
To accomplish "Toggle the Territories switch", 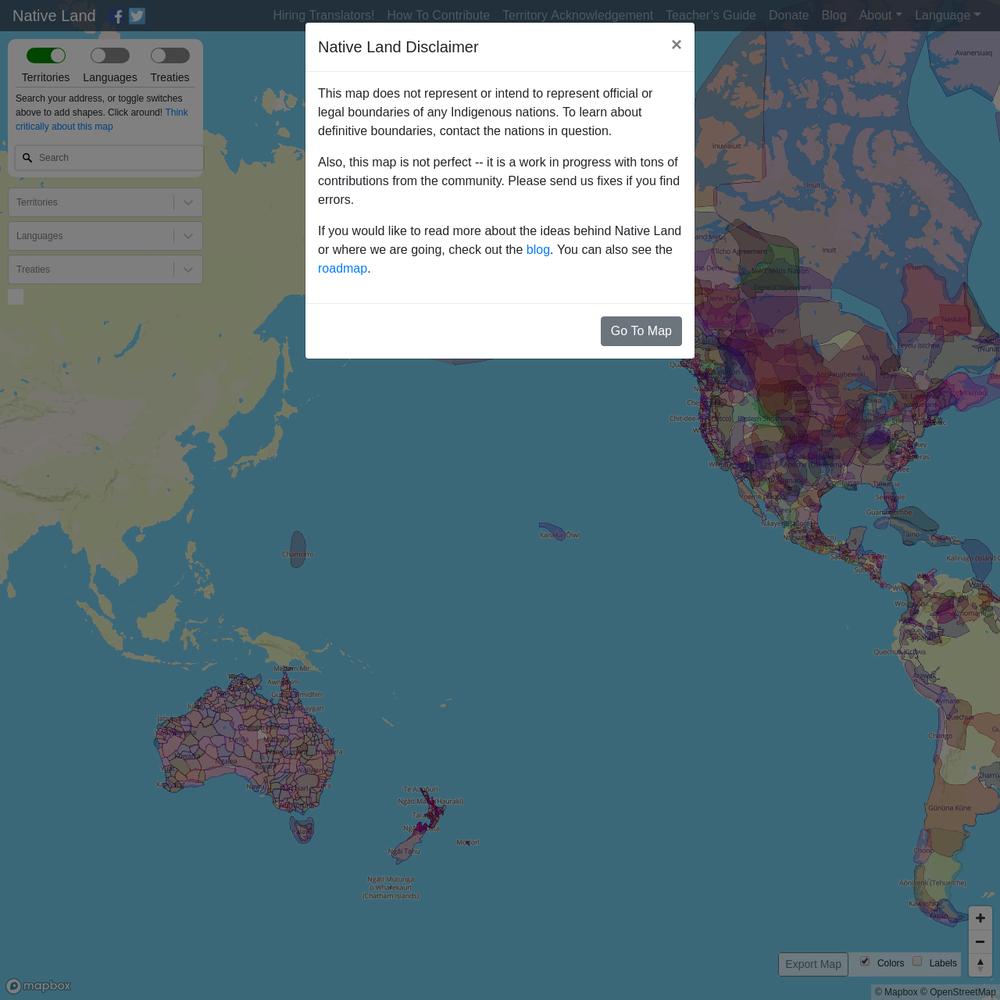I will pyautogui.click(x=46, y=55).
